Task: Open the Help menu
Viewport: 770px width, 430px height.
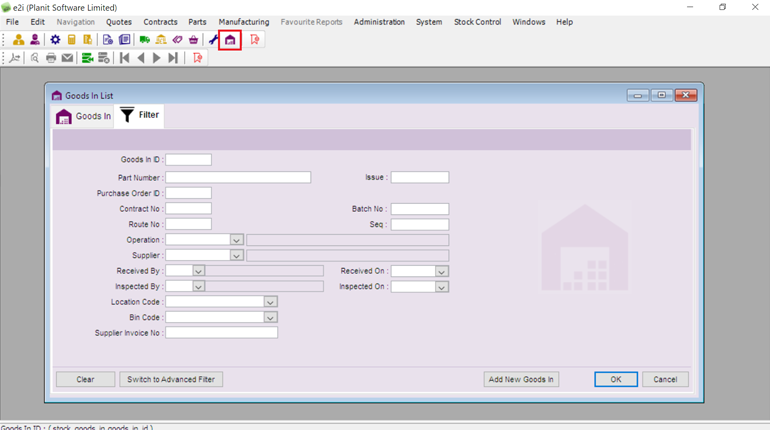Action: click(x=564, y=22)
